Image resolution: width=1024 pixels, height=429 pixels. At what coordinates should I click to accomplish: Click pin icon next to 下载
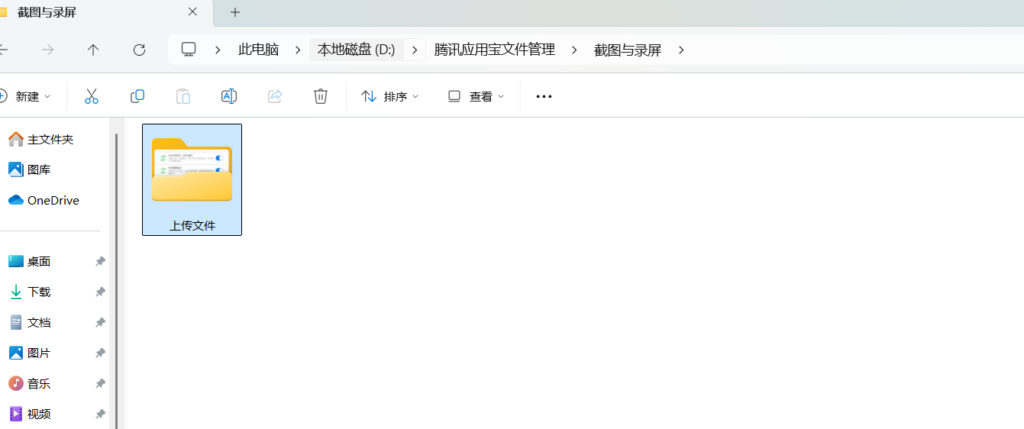[x=100, y=292]
